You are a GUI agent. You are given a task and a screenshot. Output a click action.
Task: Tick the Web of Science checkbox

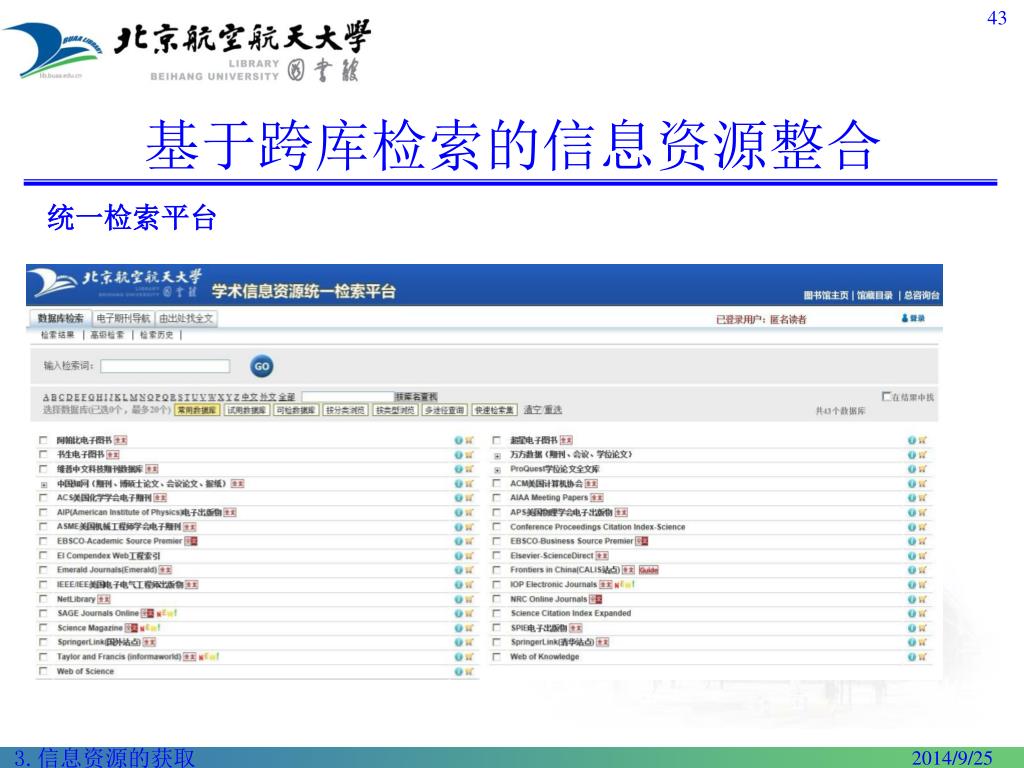(x=43, y=671)
